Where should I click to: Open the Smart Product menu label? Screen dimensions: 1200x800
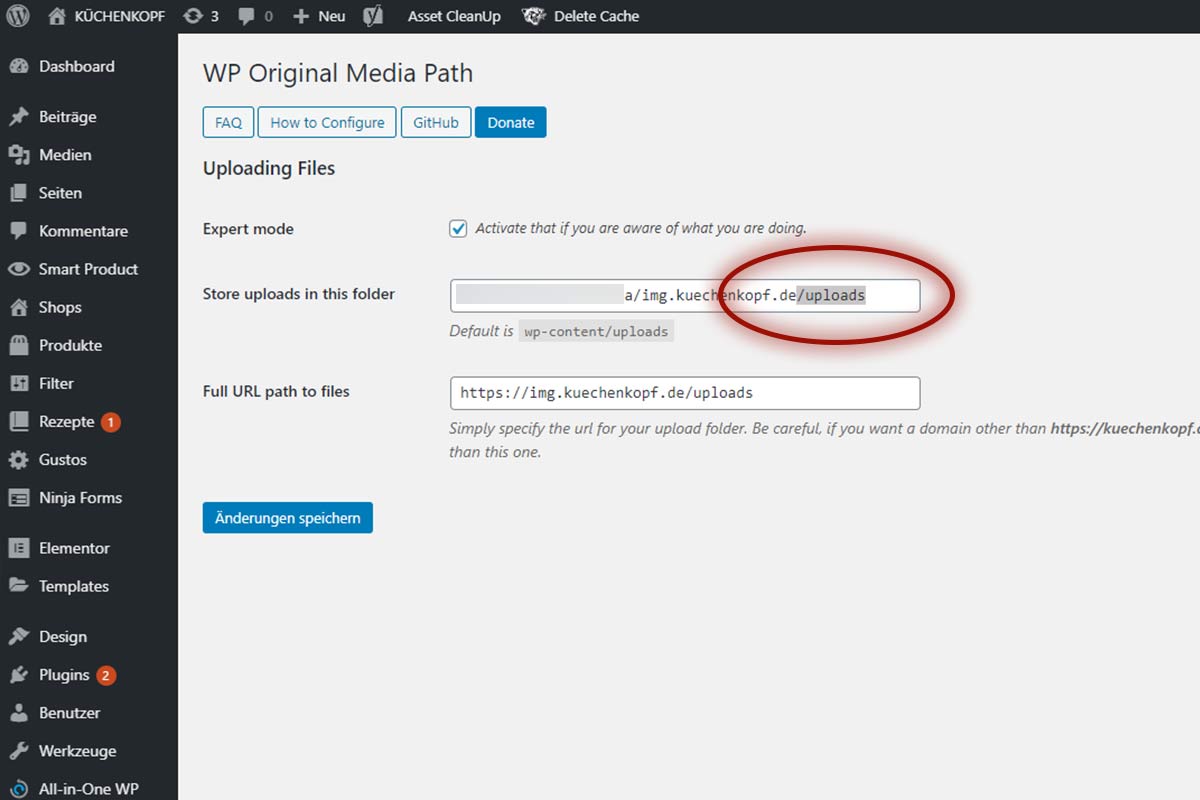click(88, 269)
